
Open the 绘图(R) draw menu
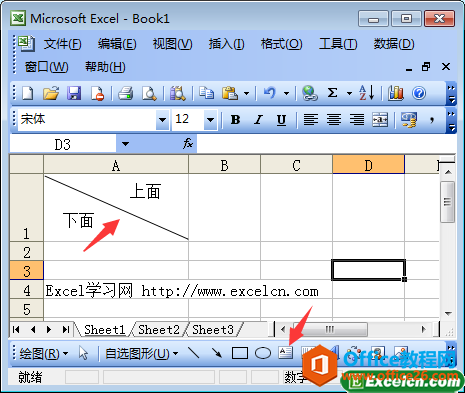pyautogui.click(x=44, y=353)
